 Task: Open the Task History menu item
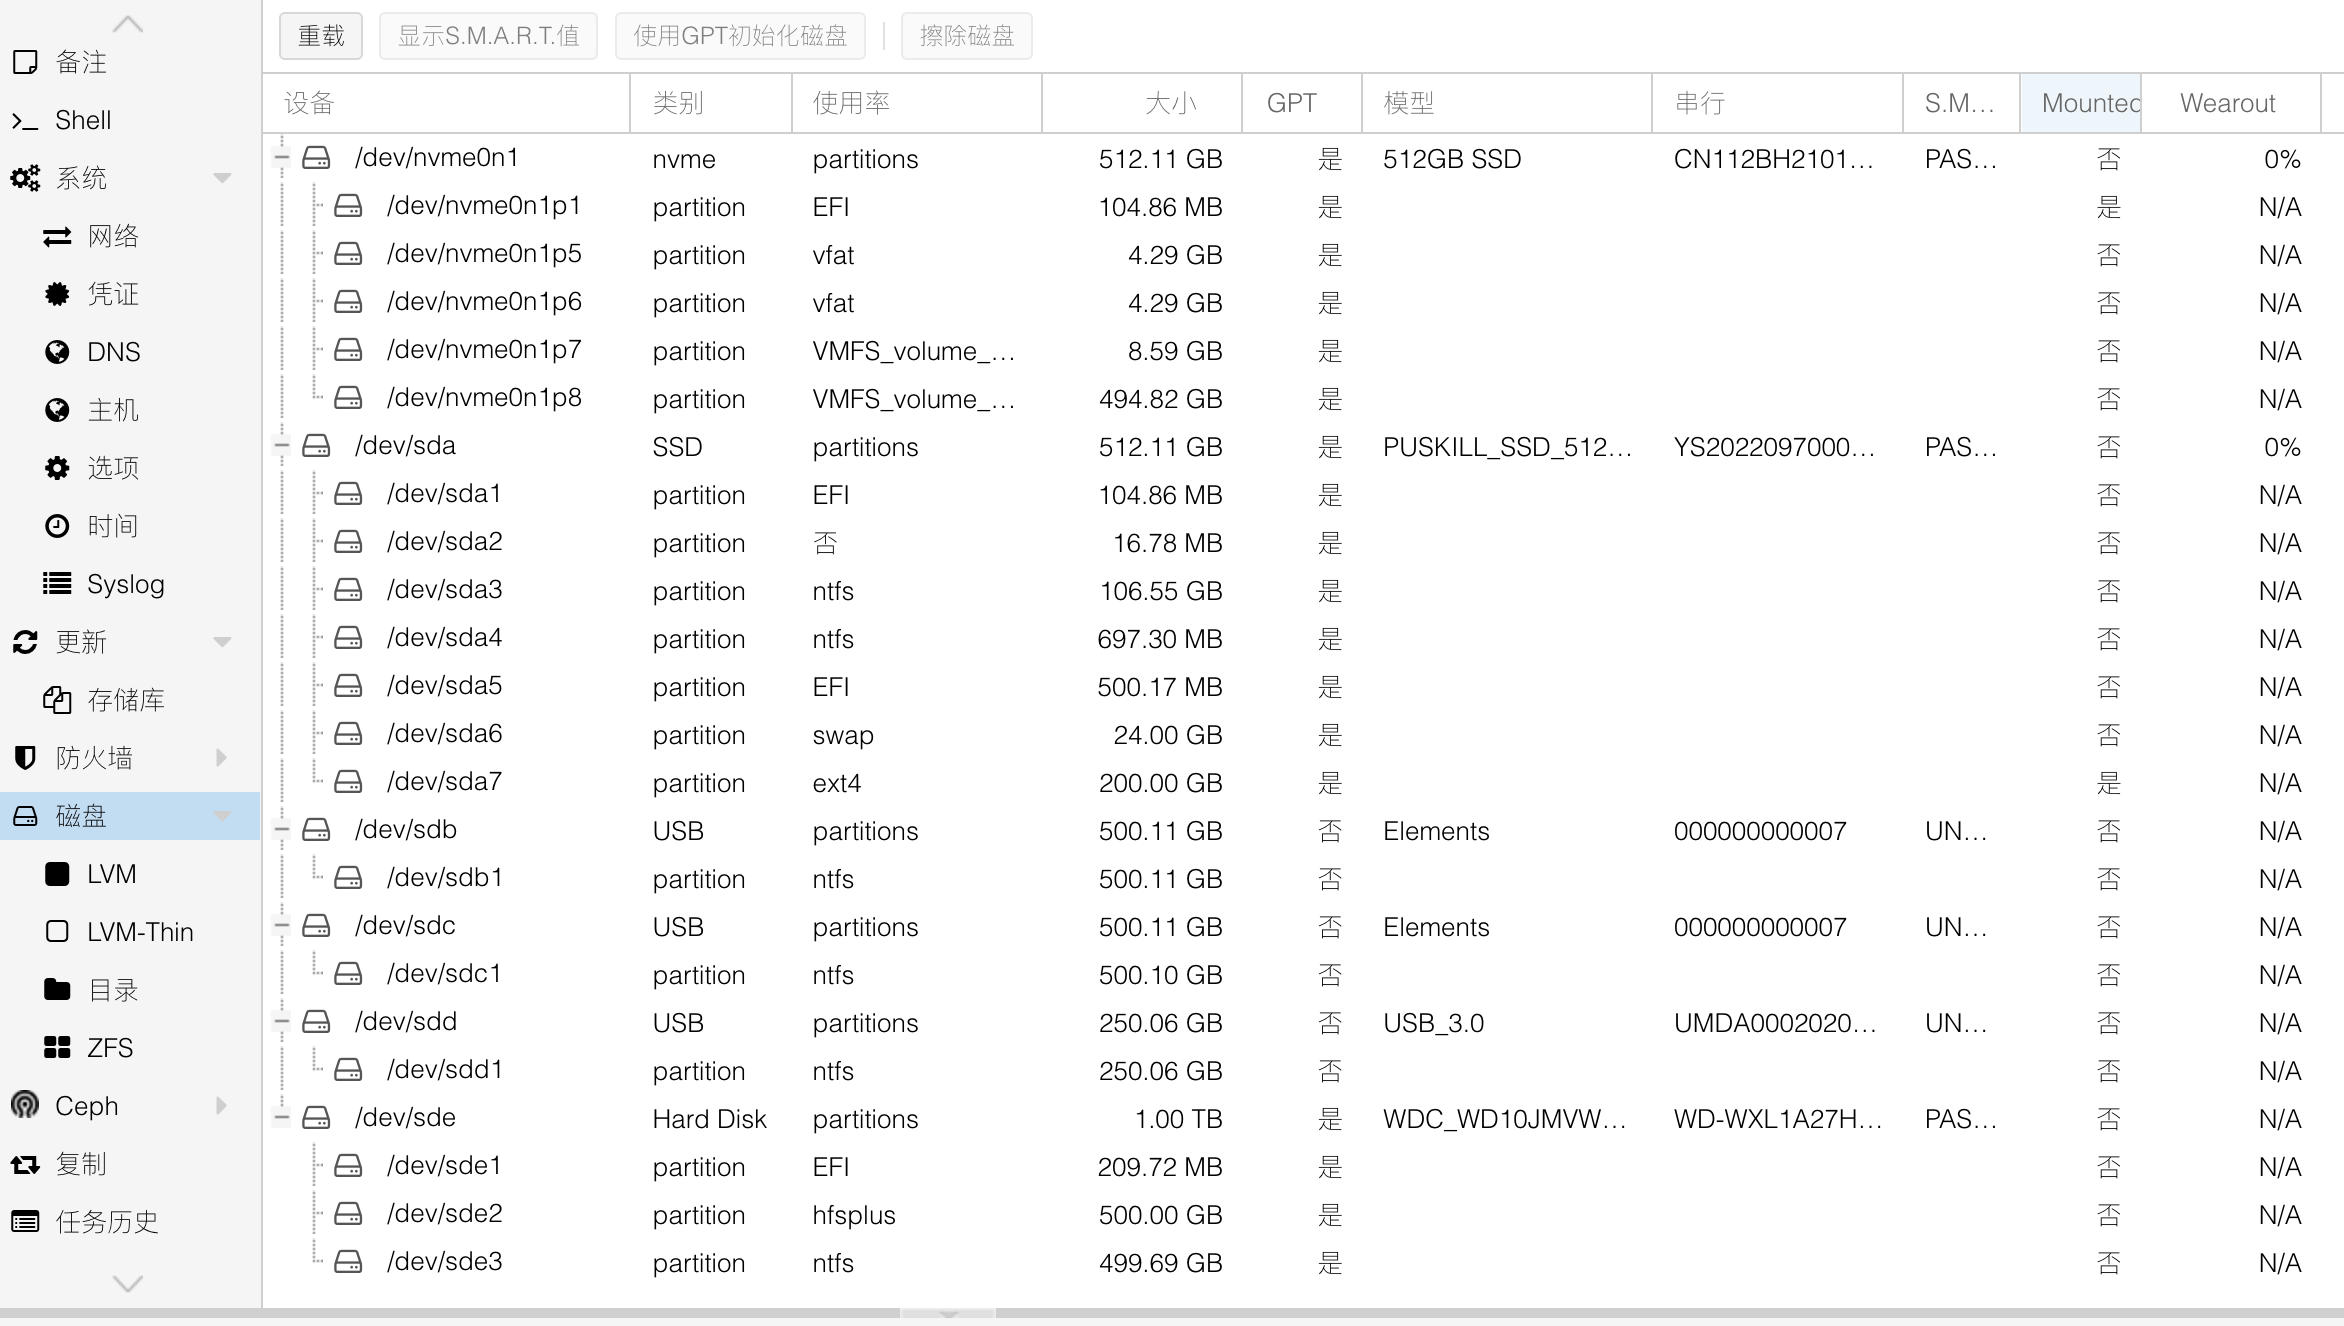tap(106, 1222)
